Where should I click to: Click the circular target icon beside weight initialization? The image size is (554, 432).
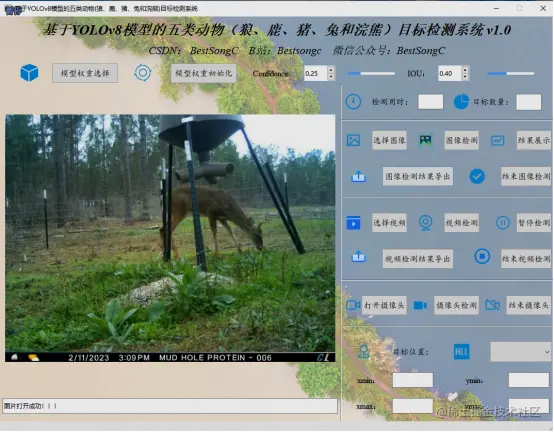[x=143, y=73]
